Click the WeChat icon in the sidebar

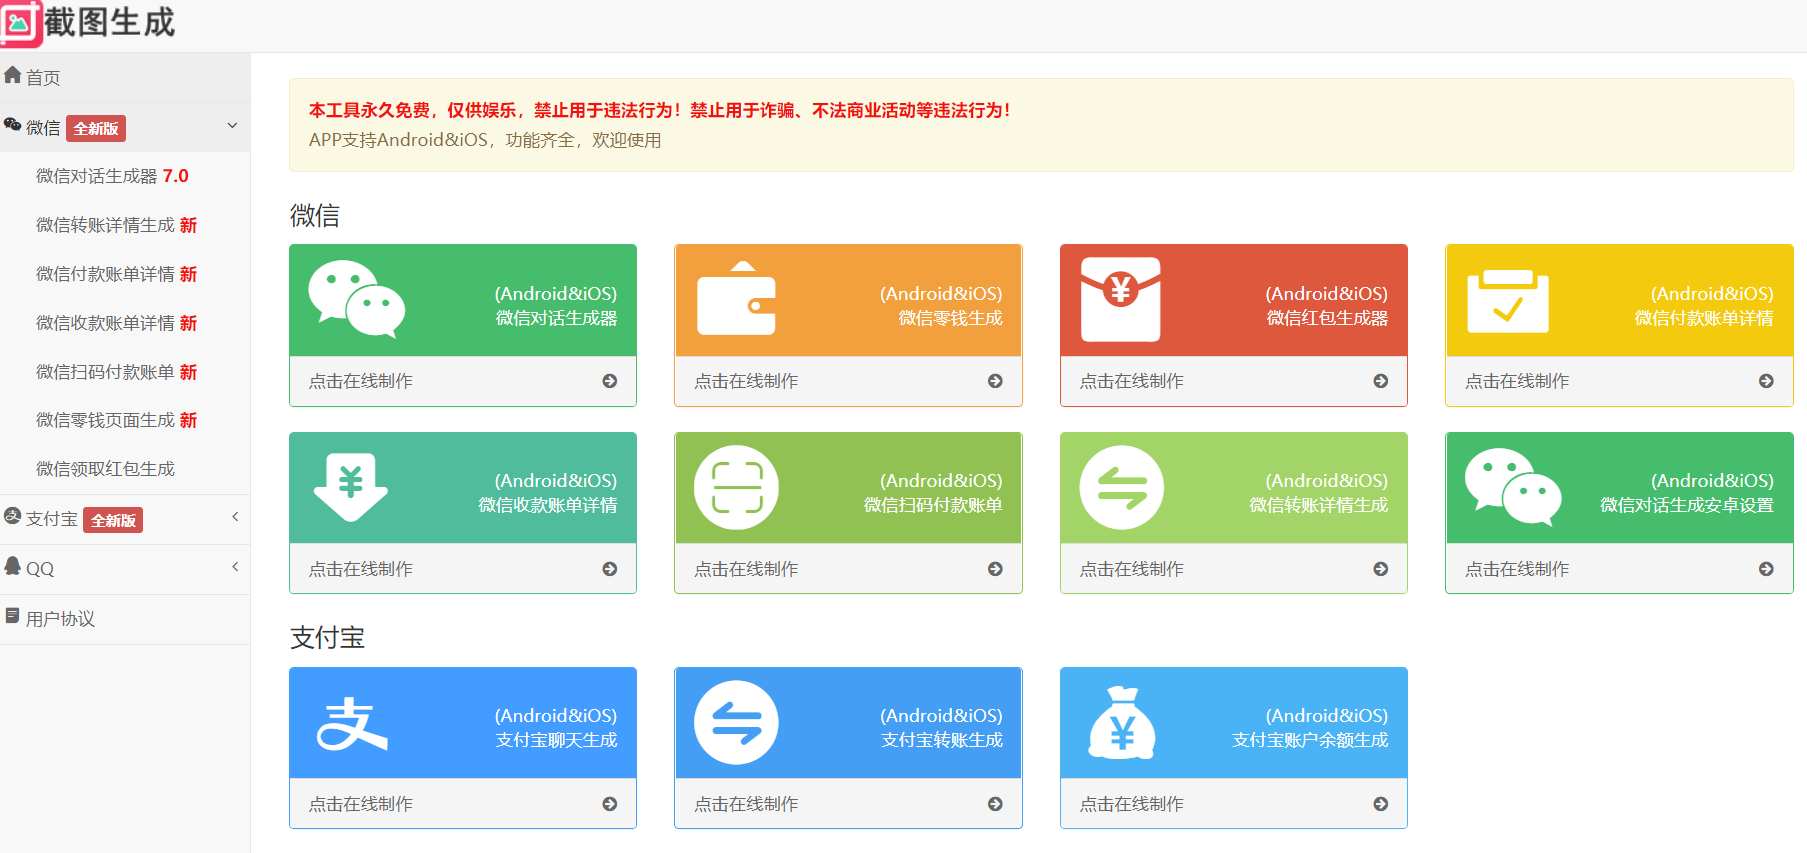pos(13,125)
